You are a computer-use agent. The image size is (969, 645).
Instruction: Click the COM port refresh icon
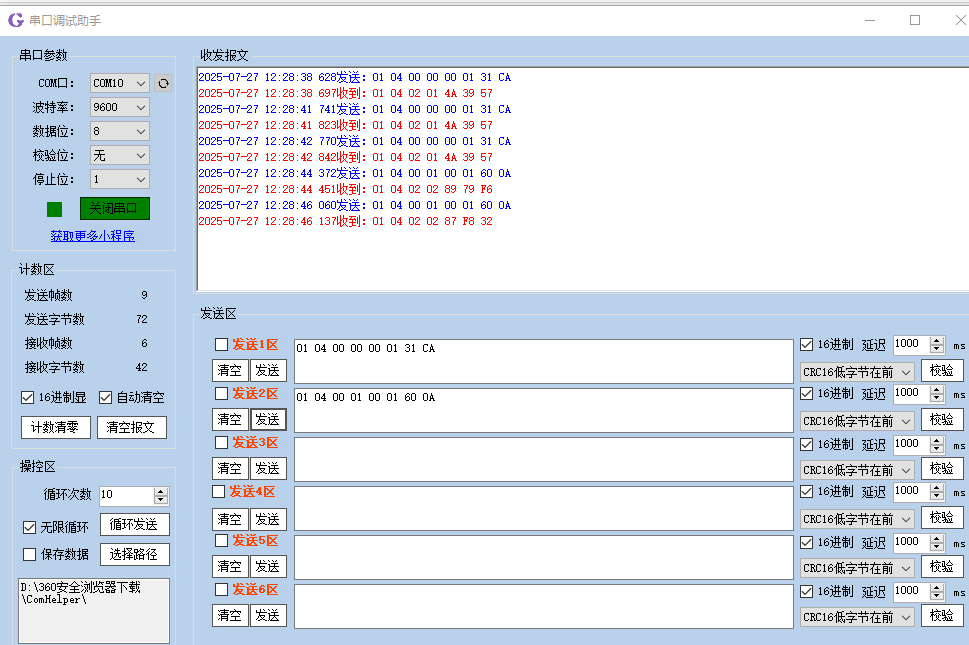pyautogui.click(x=164, y=83)
